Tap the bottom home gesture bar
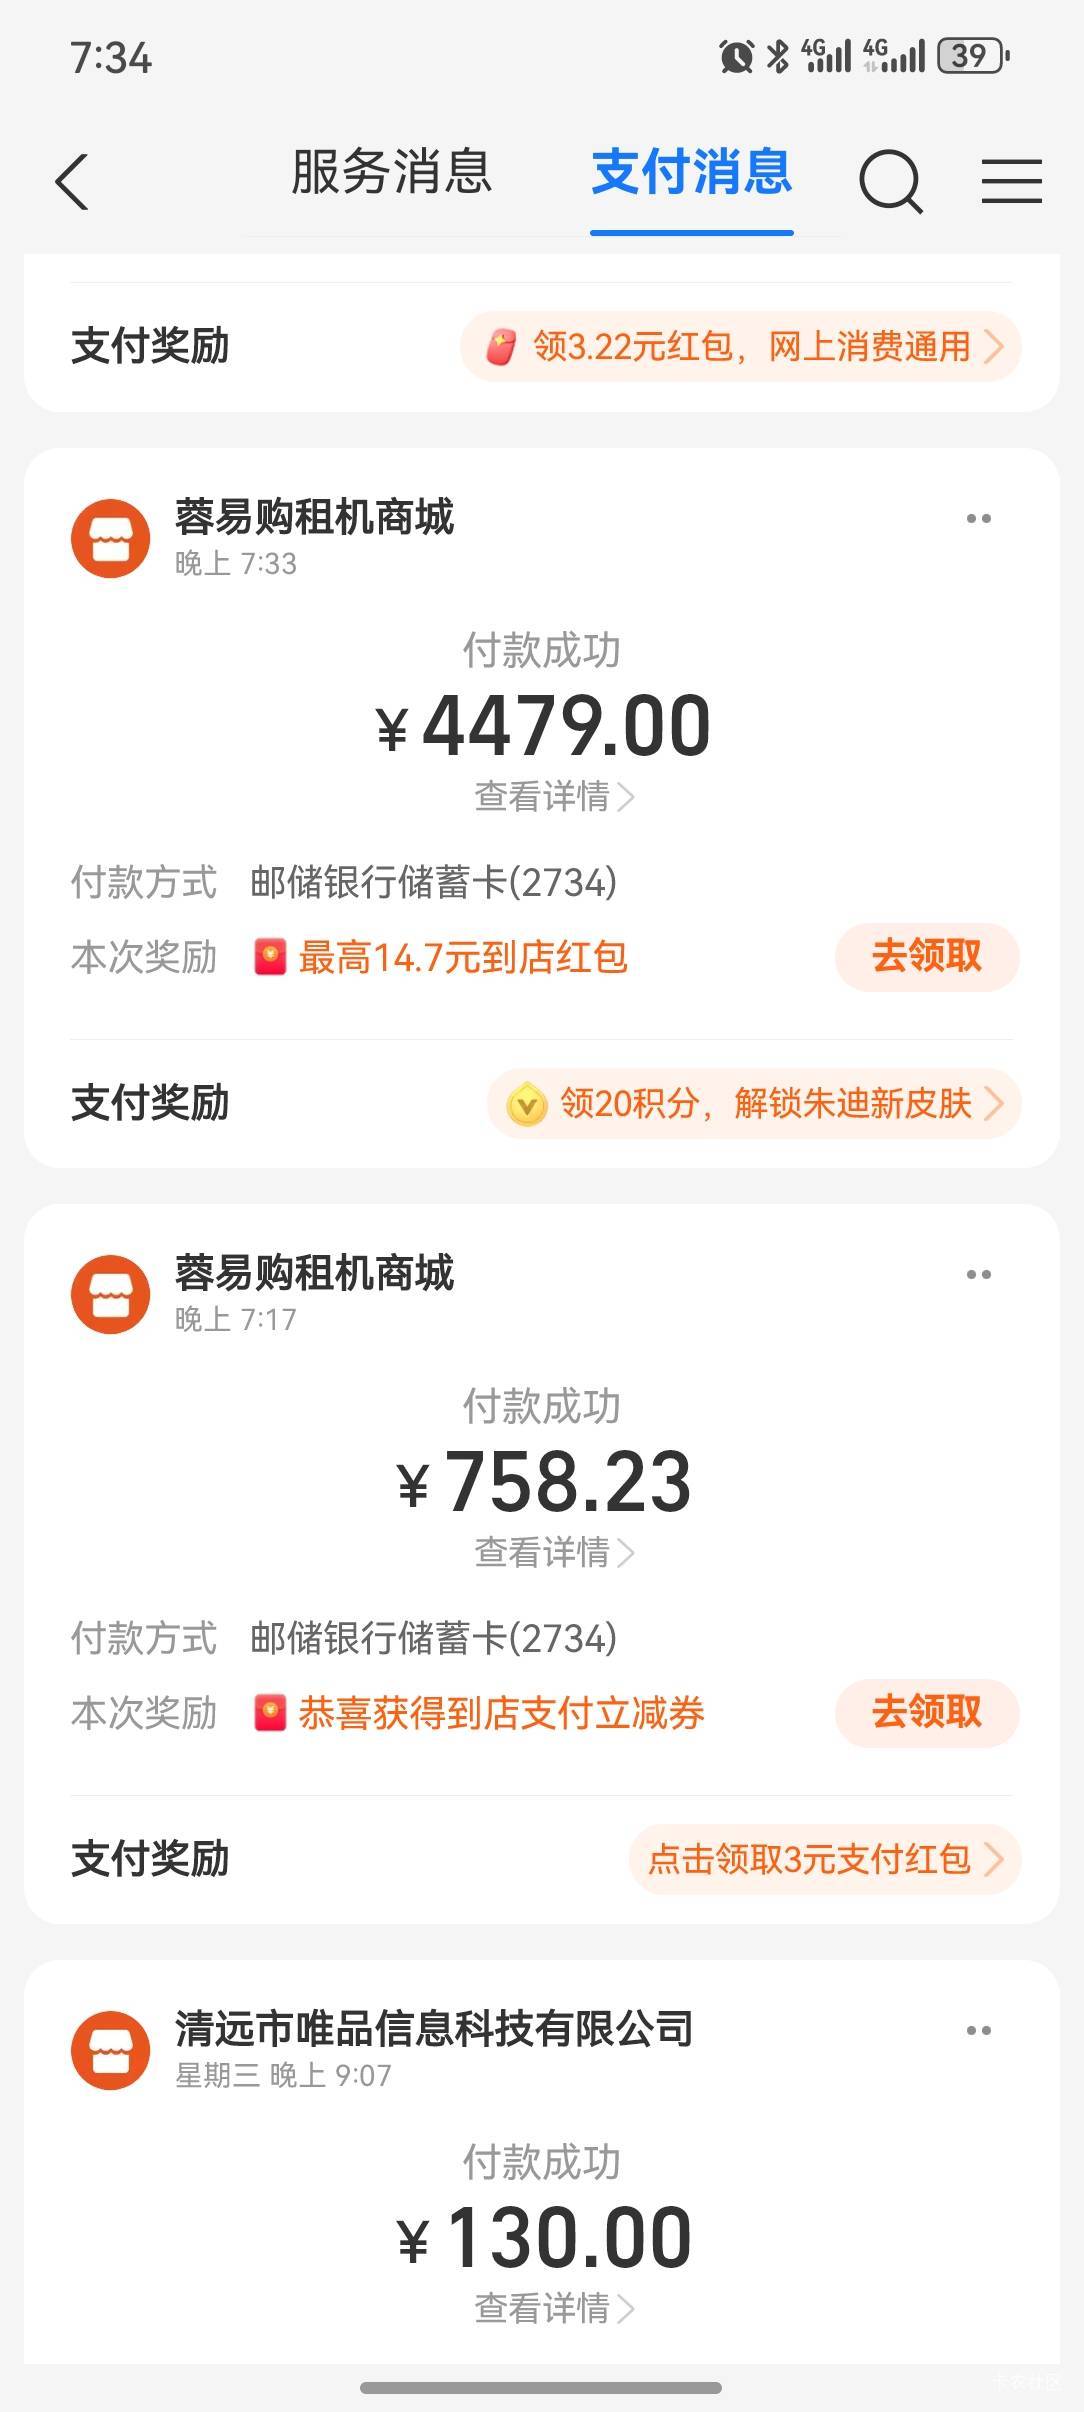The image size is (1084, 2412). [x=541, y=2388]
